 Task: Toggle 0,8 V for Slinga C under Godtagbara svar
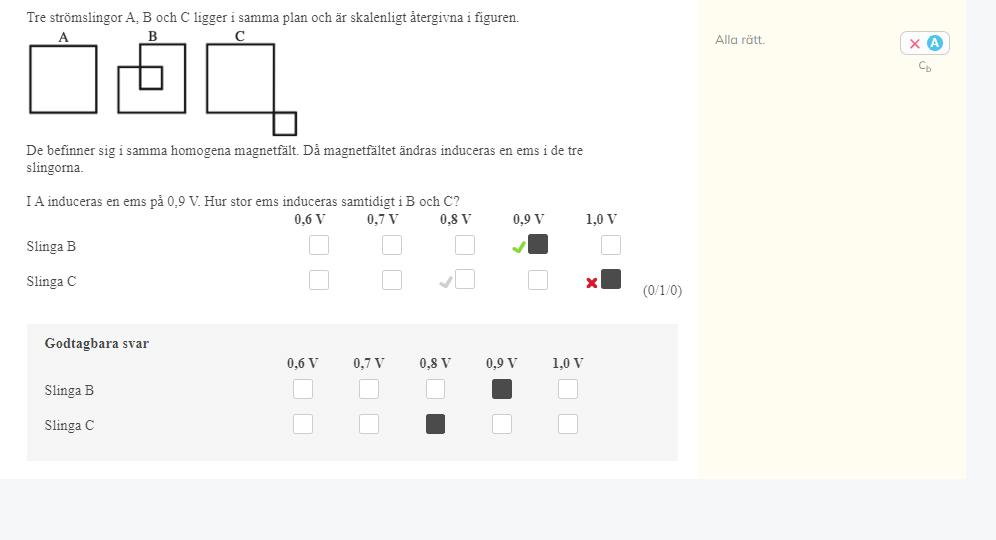(x=435, y=424)
